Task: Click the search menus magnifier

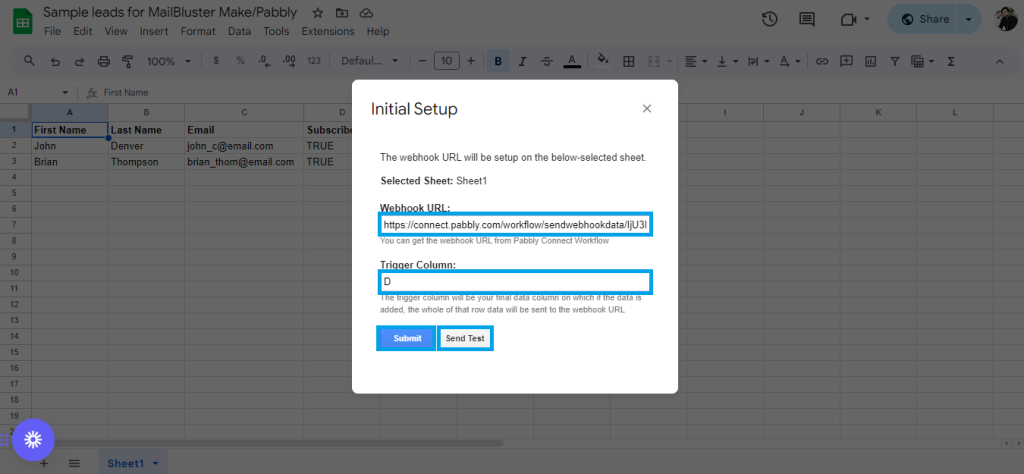Action: tap(29, 61)
